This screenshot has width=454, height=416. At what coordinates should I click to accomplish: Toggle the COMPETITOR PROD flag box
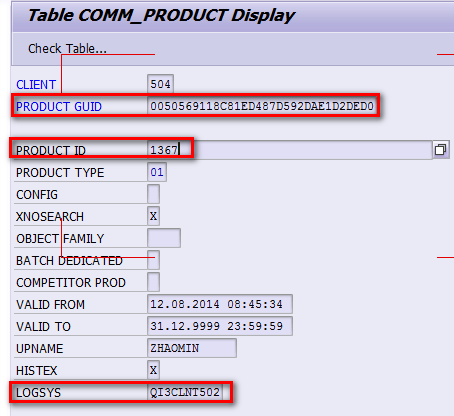point(153,282)
